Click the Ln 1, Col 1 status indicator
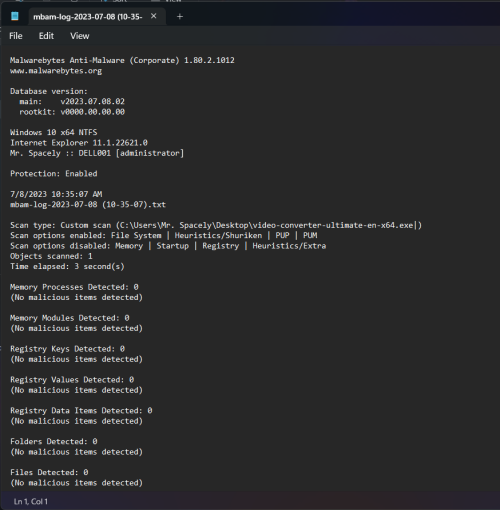This screenshot has width=500, height=510. pyautogui.click(x=31, y=501)
